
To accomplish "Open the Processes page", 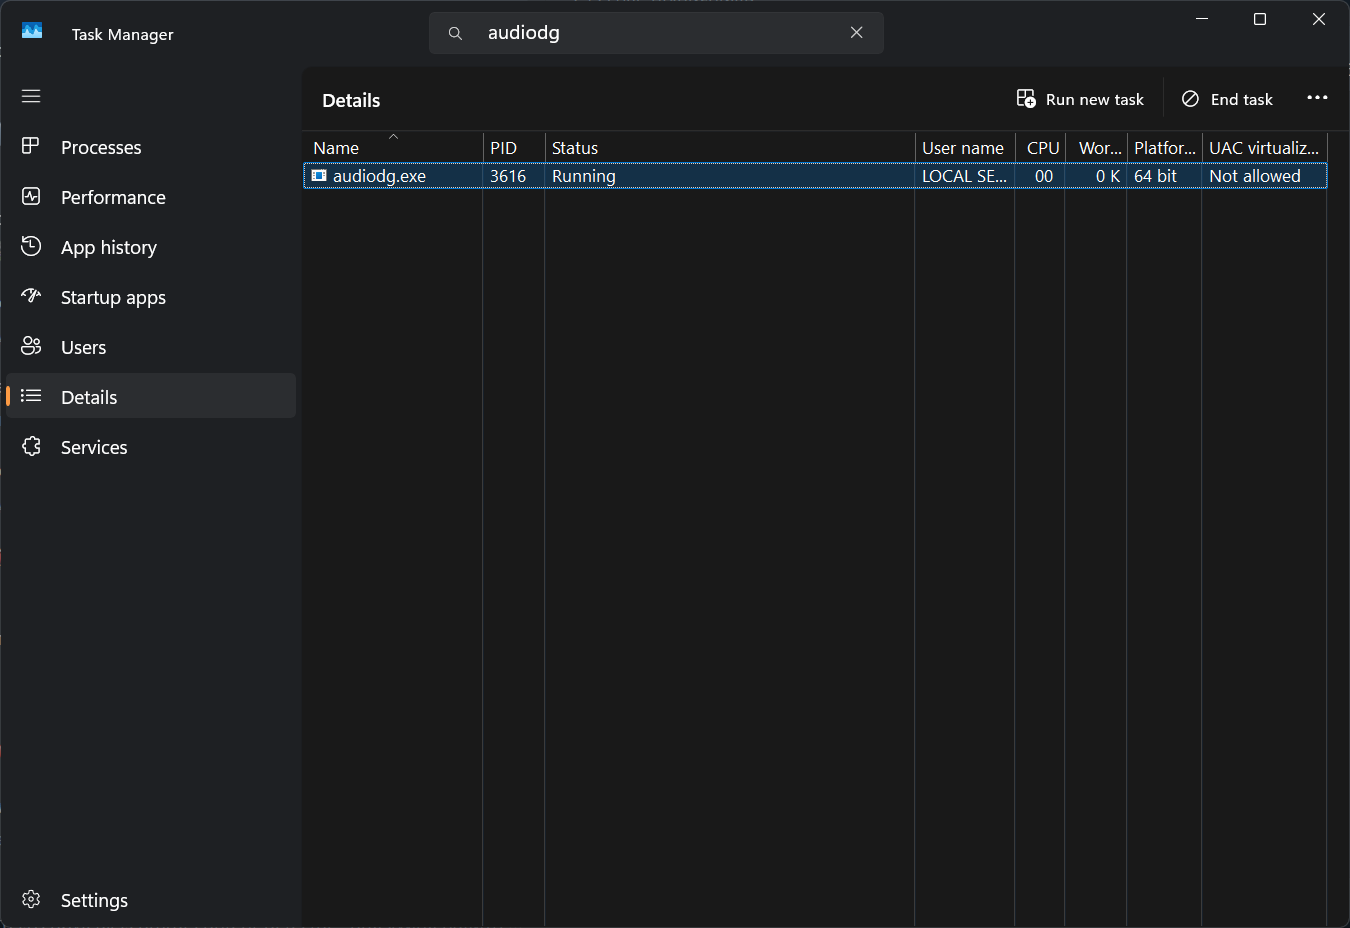I will [100, 147].
